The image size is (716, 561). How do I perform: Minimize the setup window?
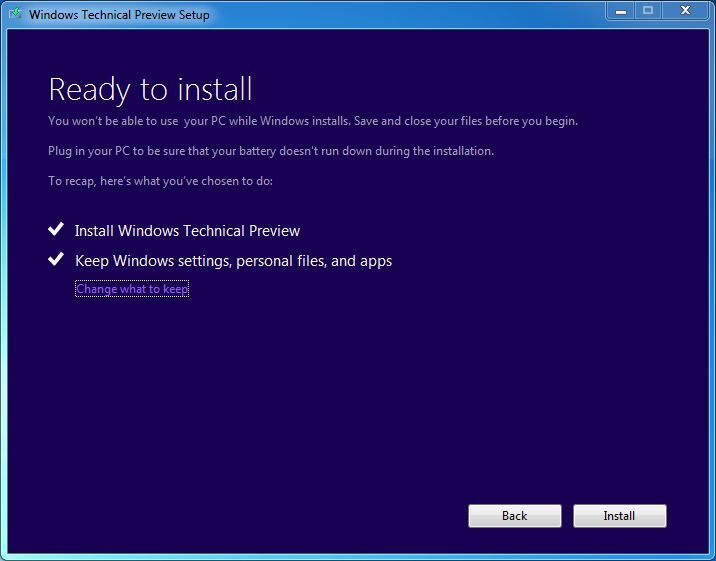tap(621, 11)
